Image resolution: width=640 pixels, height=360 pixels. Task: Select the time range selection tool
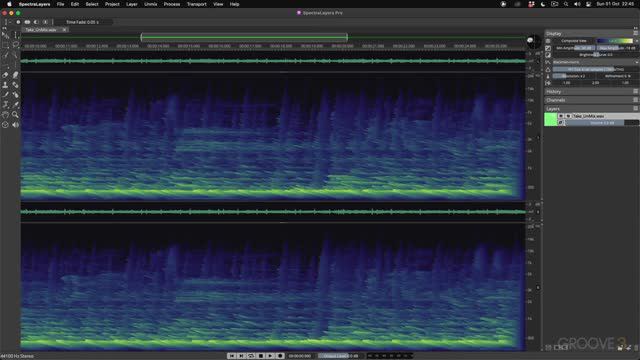[16, 36]
